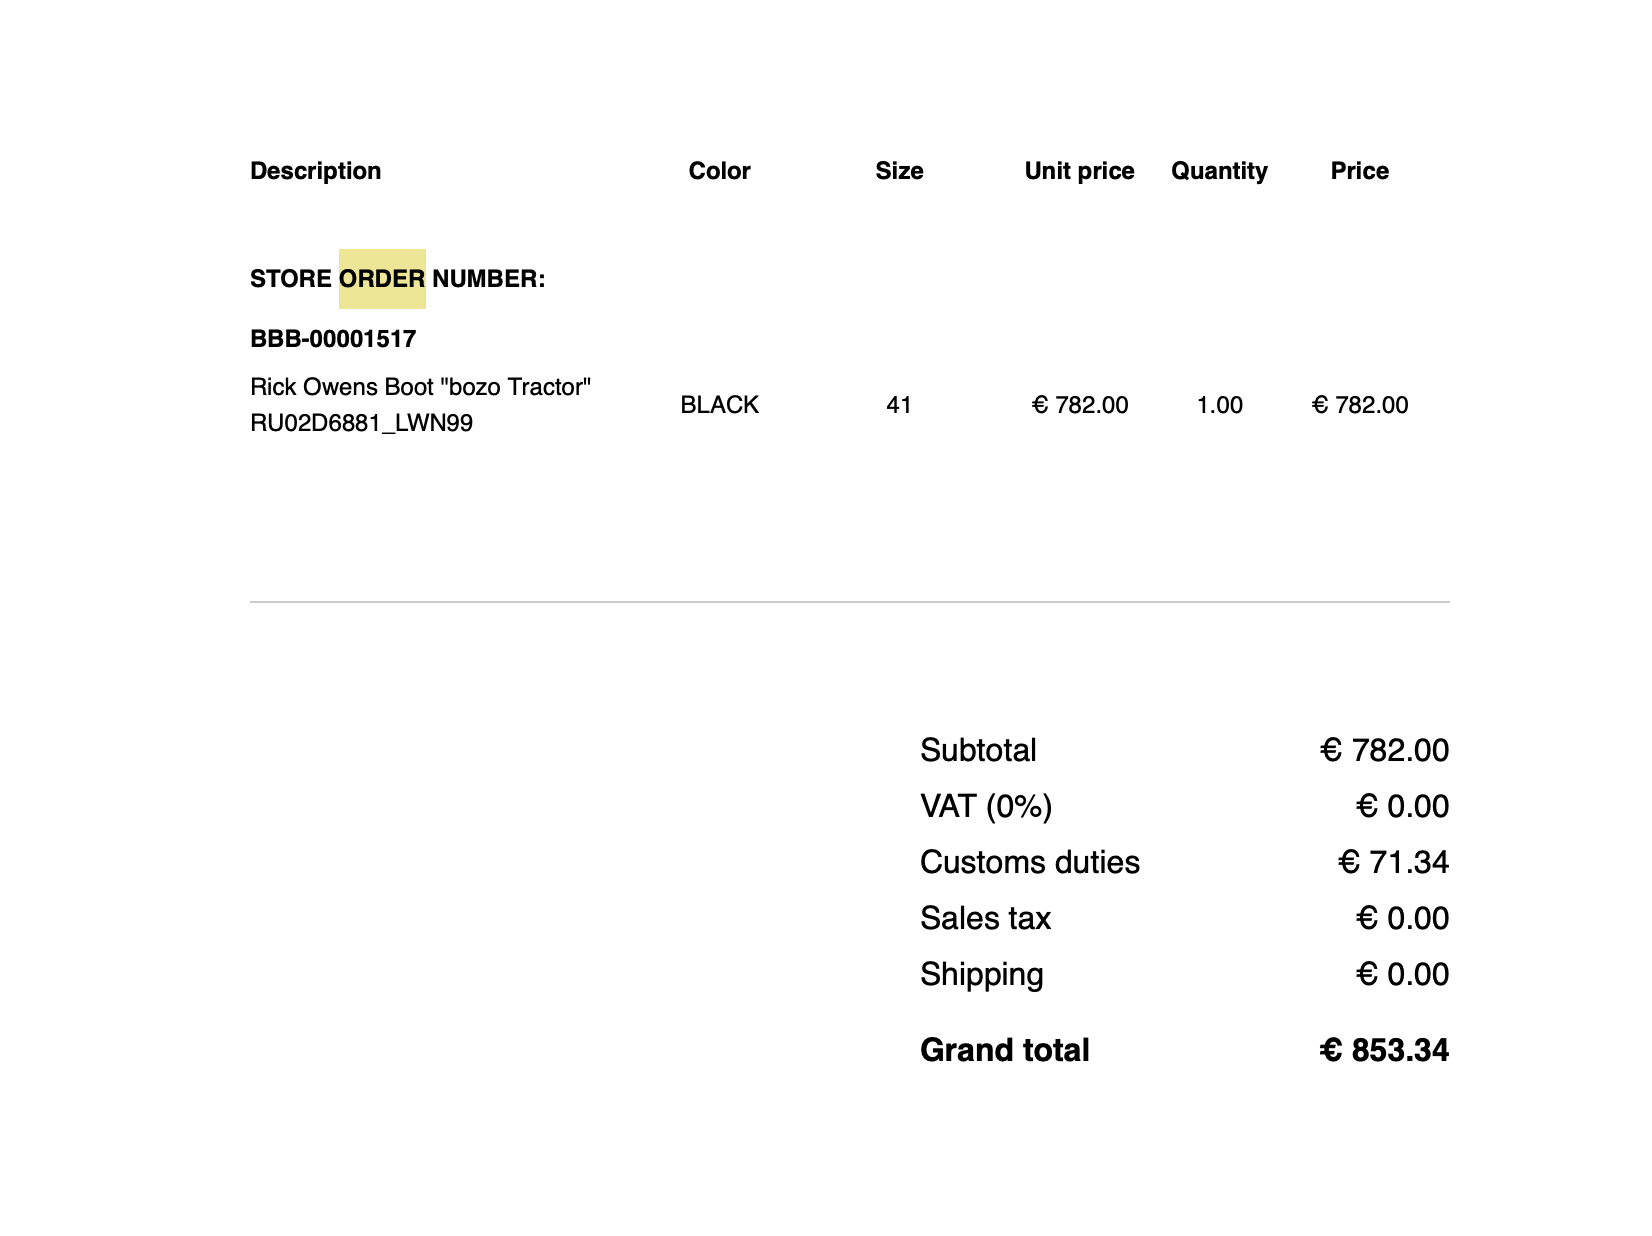1652x1236 pixels.
Task: Select order number BBB-00001517
Action: [333, 339]
